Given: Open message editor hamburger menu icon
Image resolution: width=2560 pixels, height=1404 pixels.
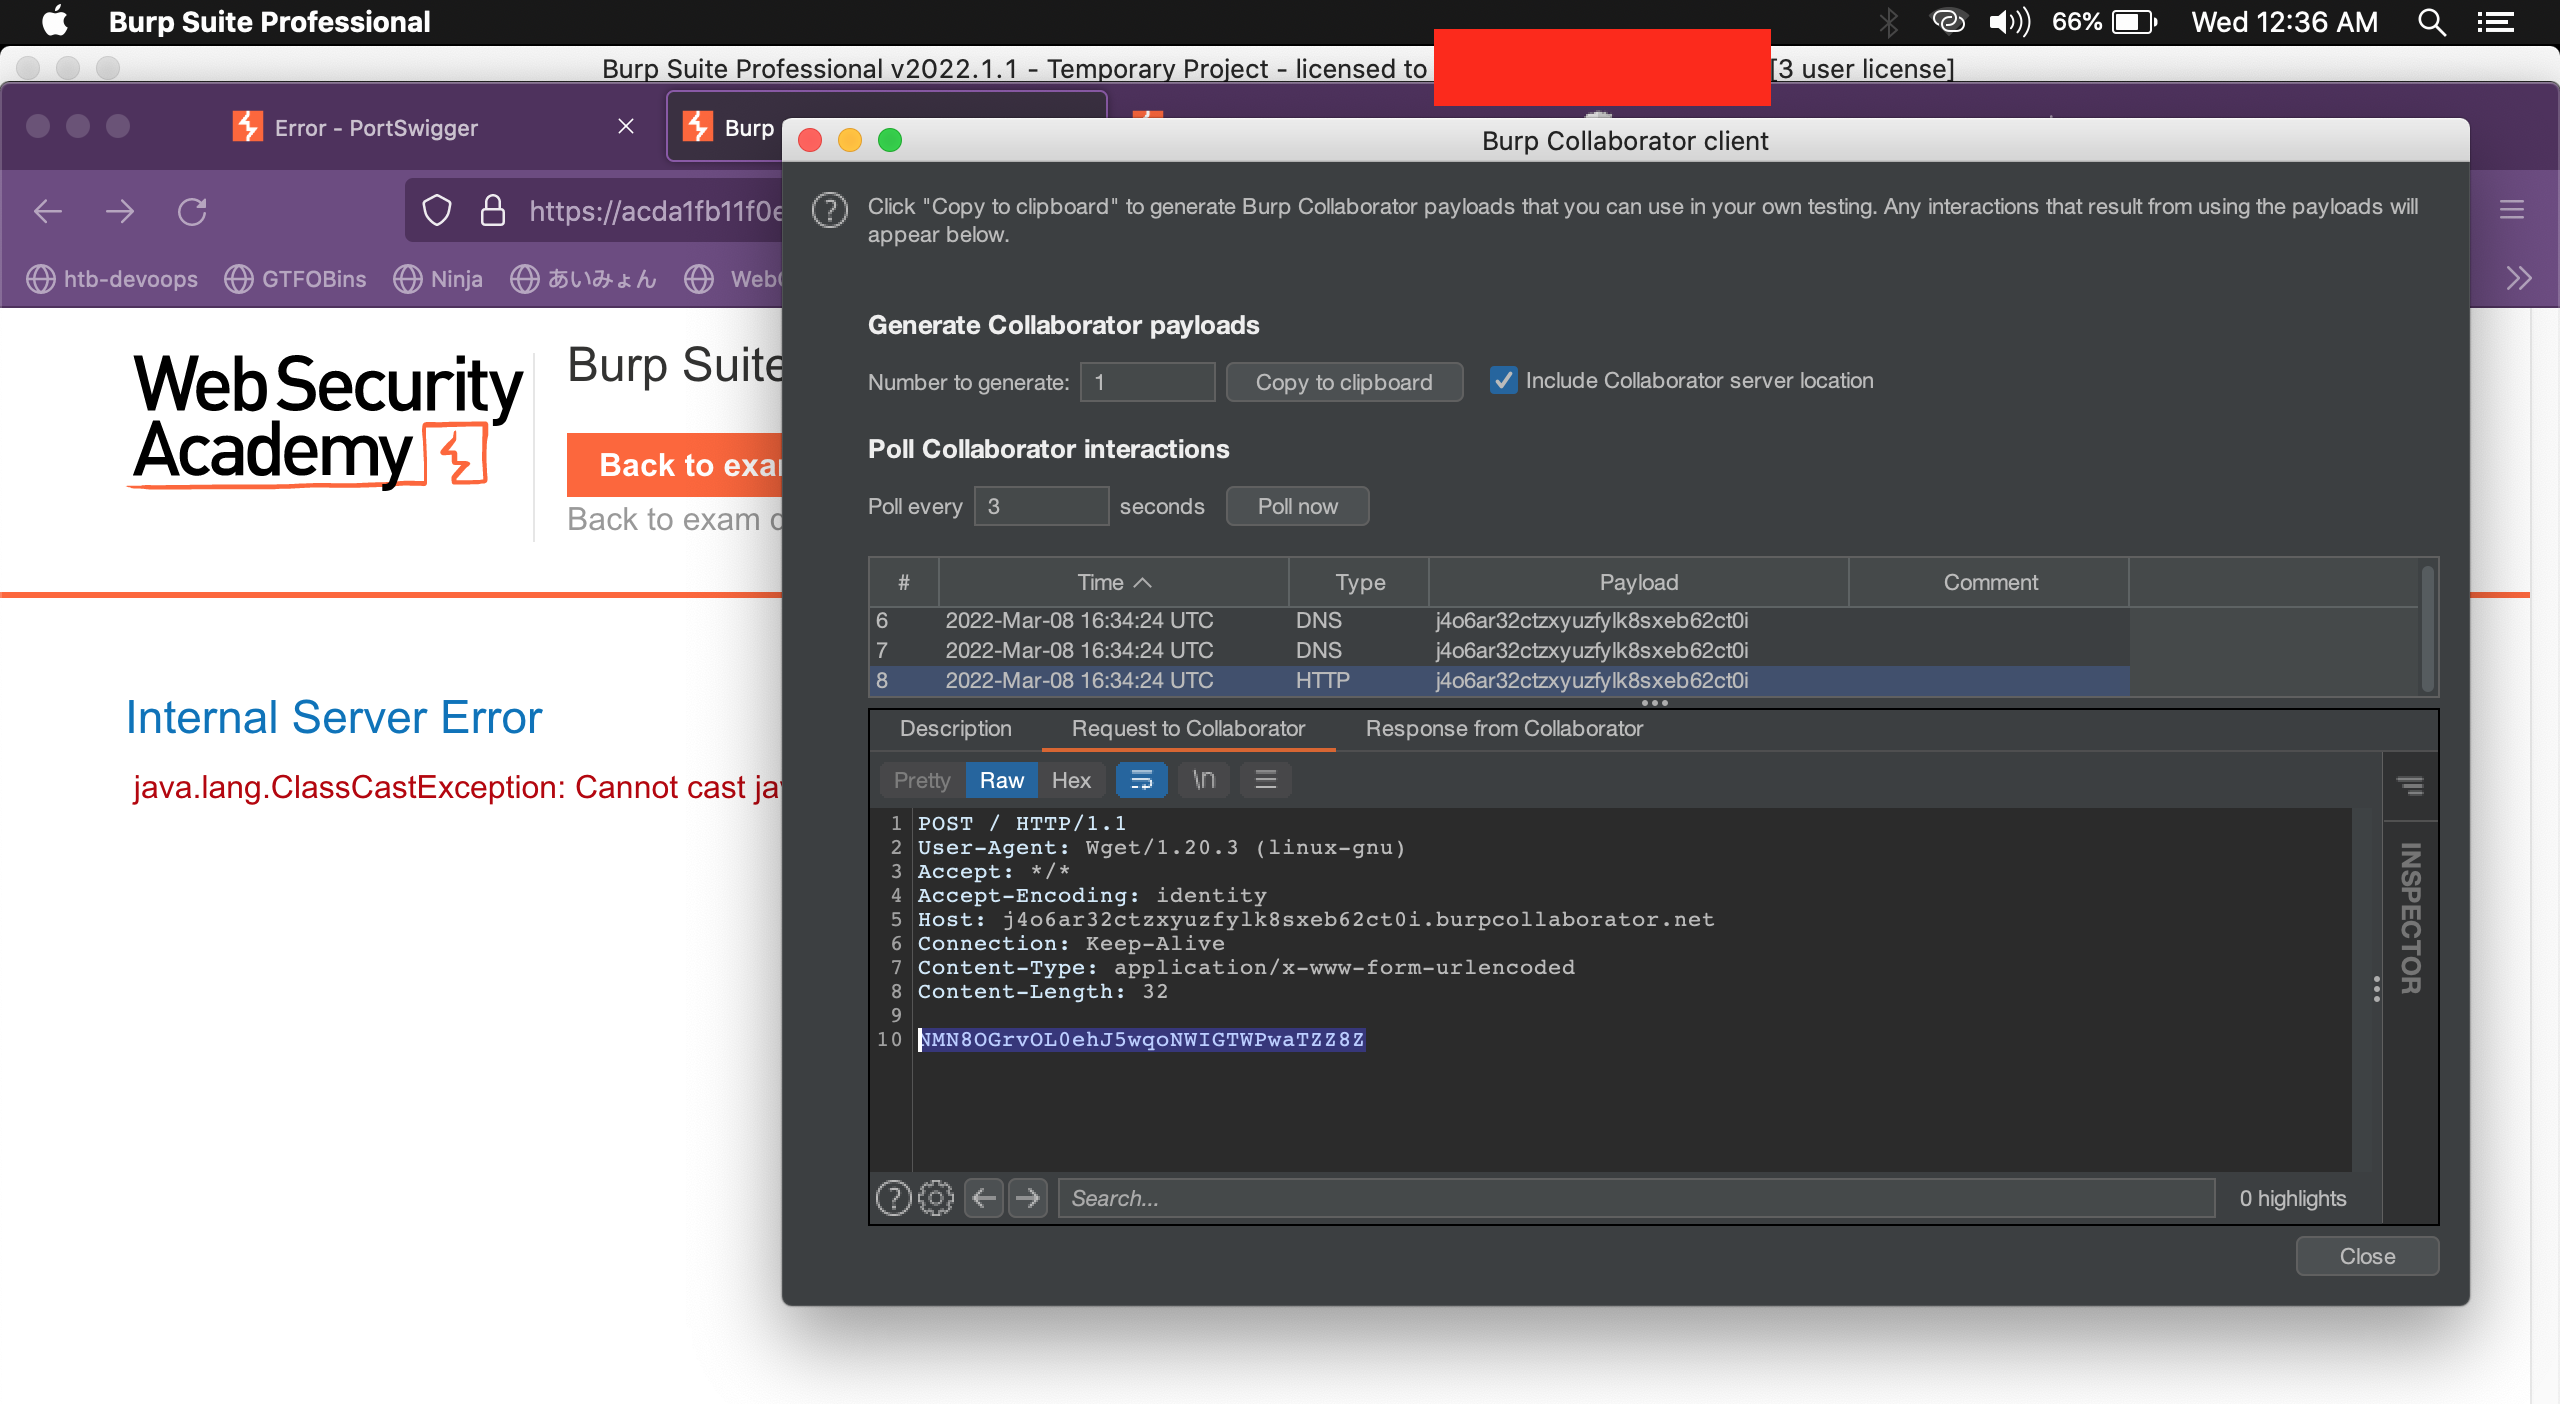Looking at the screenshot, I should point(1265,780).
